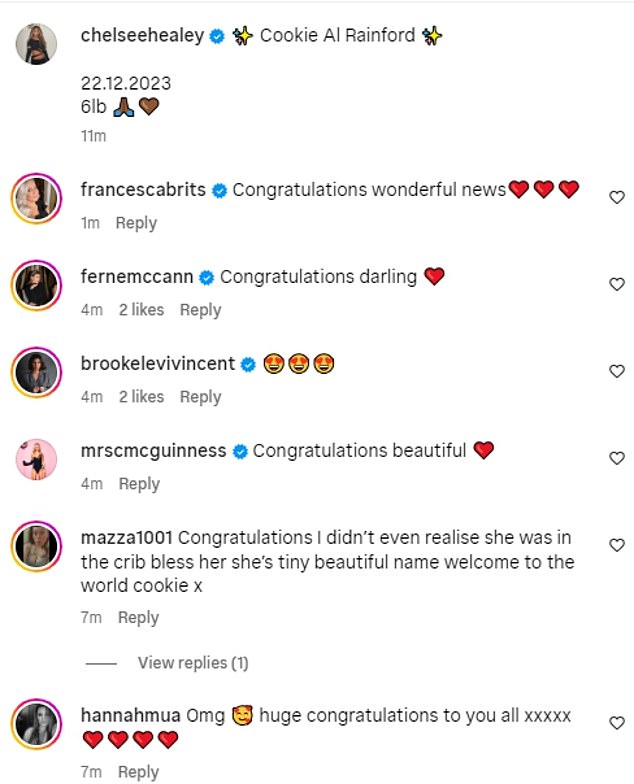The height and width of the screenshot is (784, 634).
Task: Reply to mrscmcguinness' comment
Action: pos(139,484)
